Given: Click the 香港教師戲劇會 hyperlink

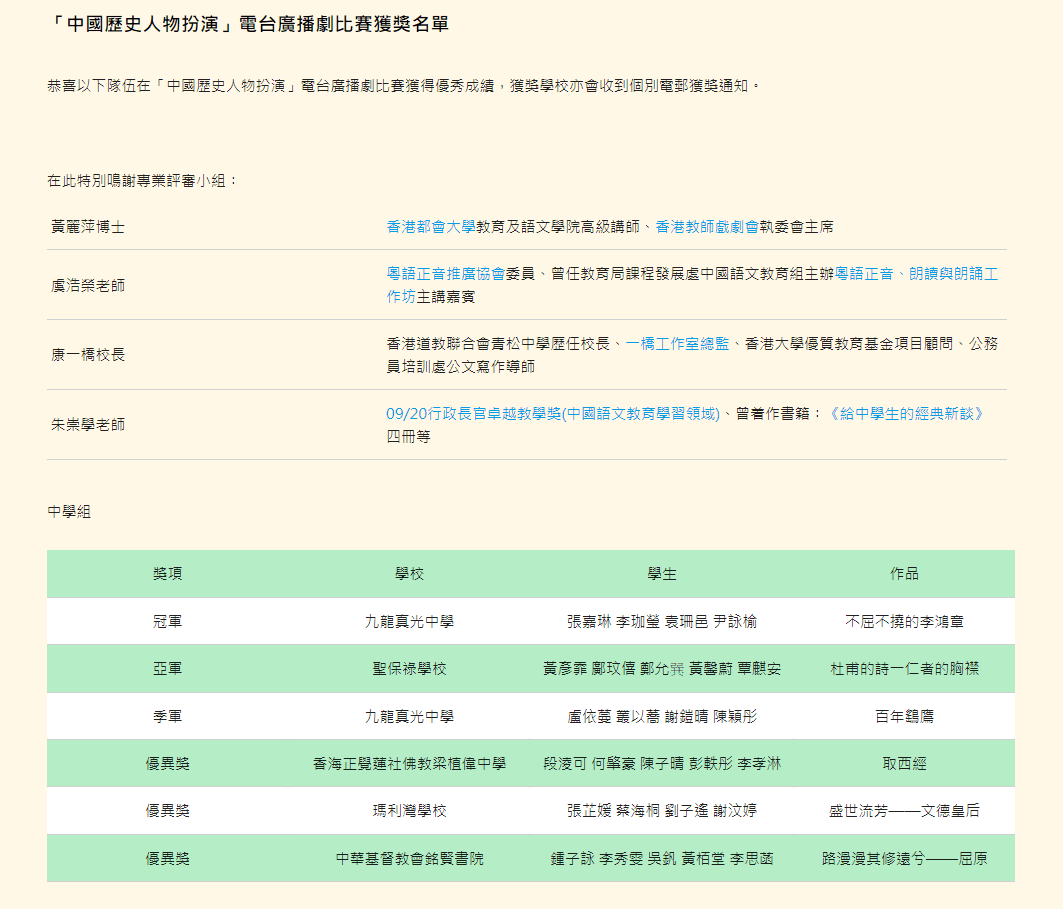Looking at the screenshot, I should pyautogui.click(x=707, y=227).
